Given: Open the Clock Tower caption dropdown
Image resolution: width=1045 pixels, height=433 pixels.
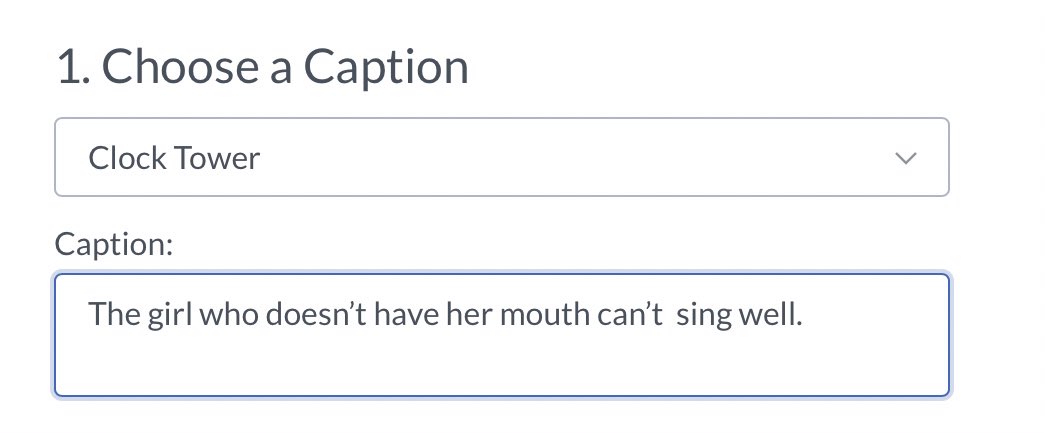Looking at the screenshot, I should point(500,158).
